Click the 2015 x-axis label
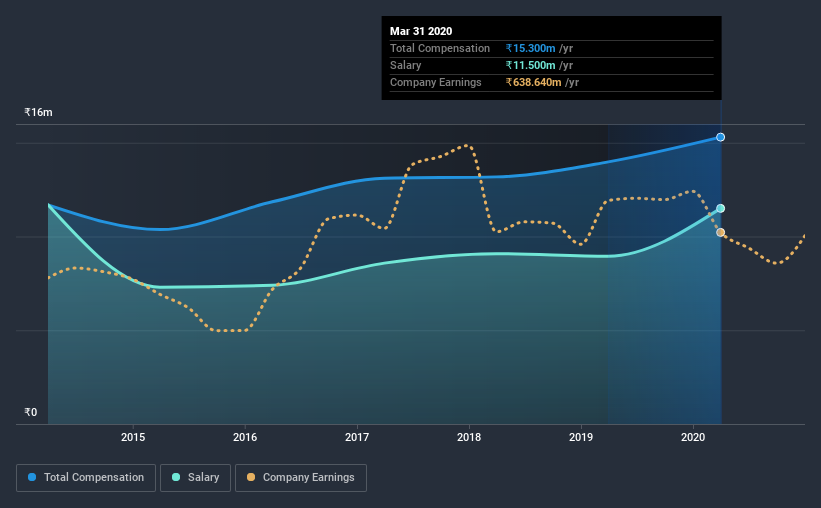This screenshot has width=821, height=508. [x=133, y=437]
